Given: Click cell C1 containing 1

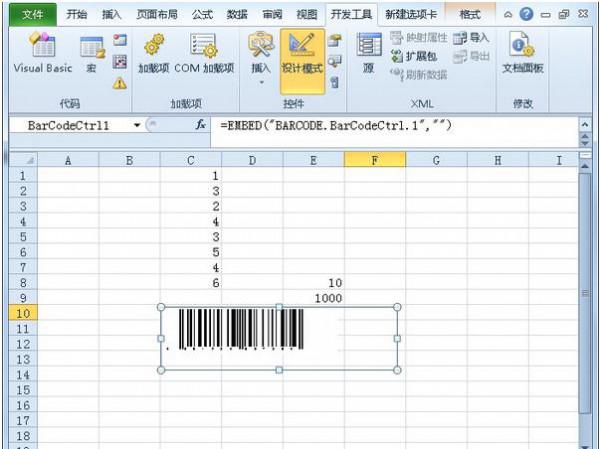Looking at the screenshot, I should click(191, 175).
